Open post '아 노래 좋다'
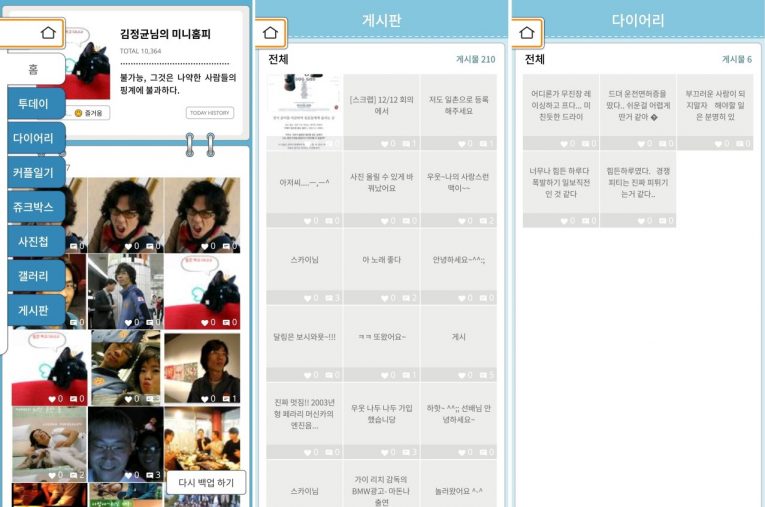This screenshot has width=765, height=507. [382, 266]
